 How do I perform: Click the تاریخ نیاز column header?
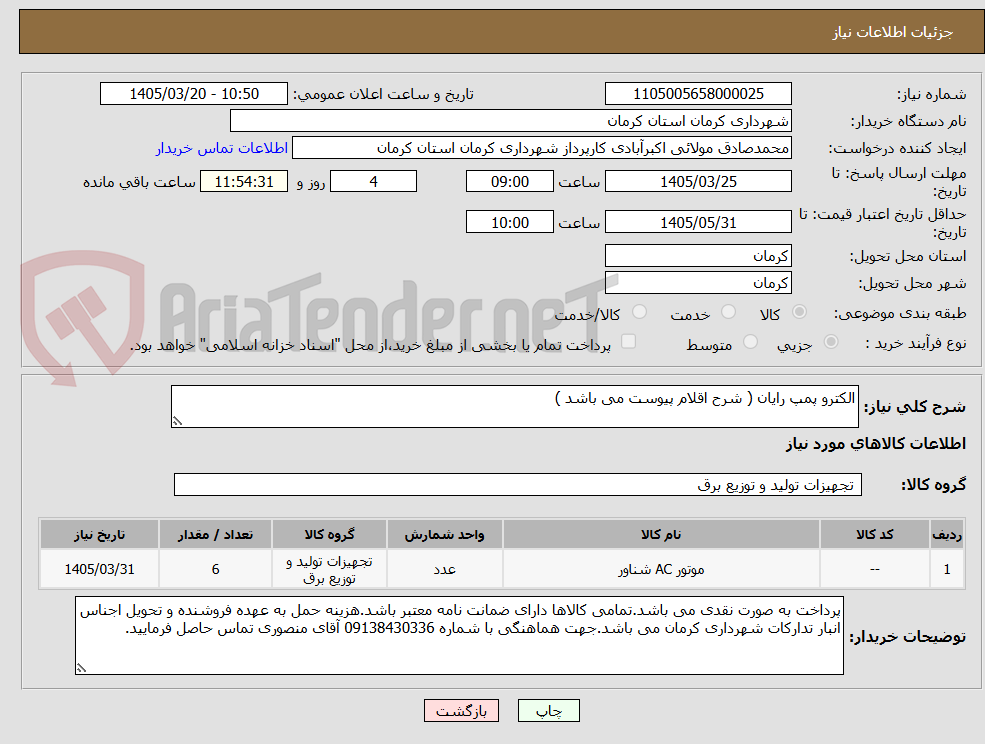(99, 534)
